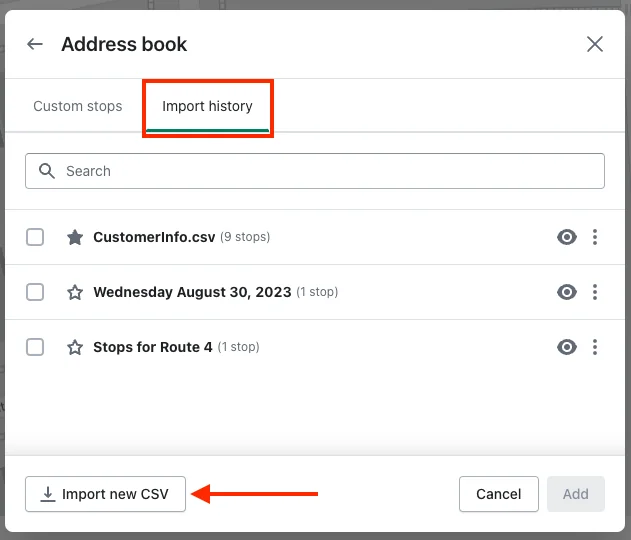This screenshot has width=631, height=540.
Task: Tick the Stops for Route 4 checkbox
Action: coord(35,347)
